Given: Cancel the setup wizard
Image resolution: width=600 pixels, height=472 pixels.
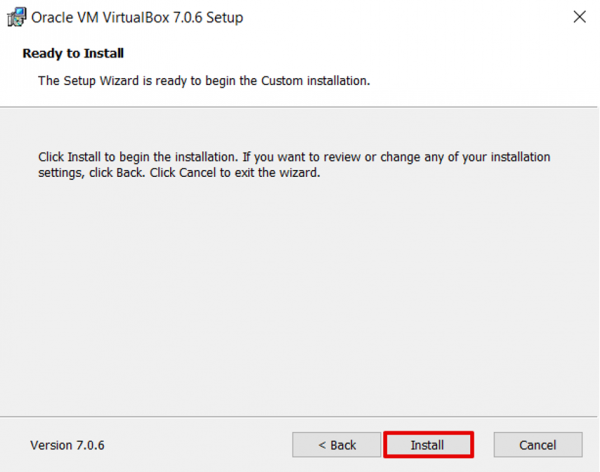Looking at the screenshot, I should (537, 444).
